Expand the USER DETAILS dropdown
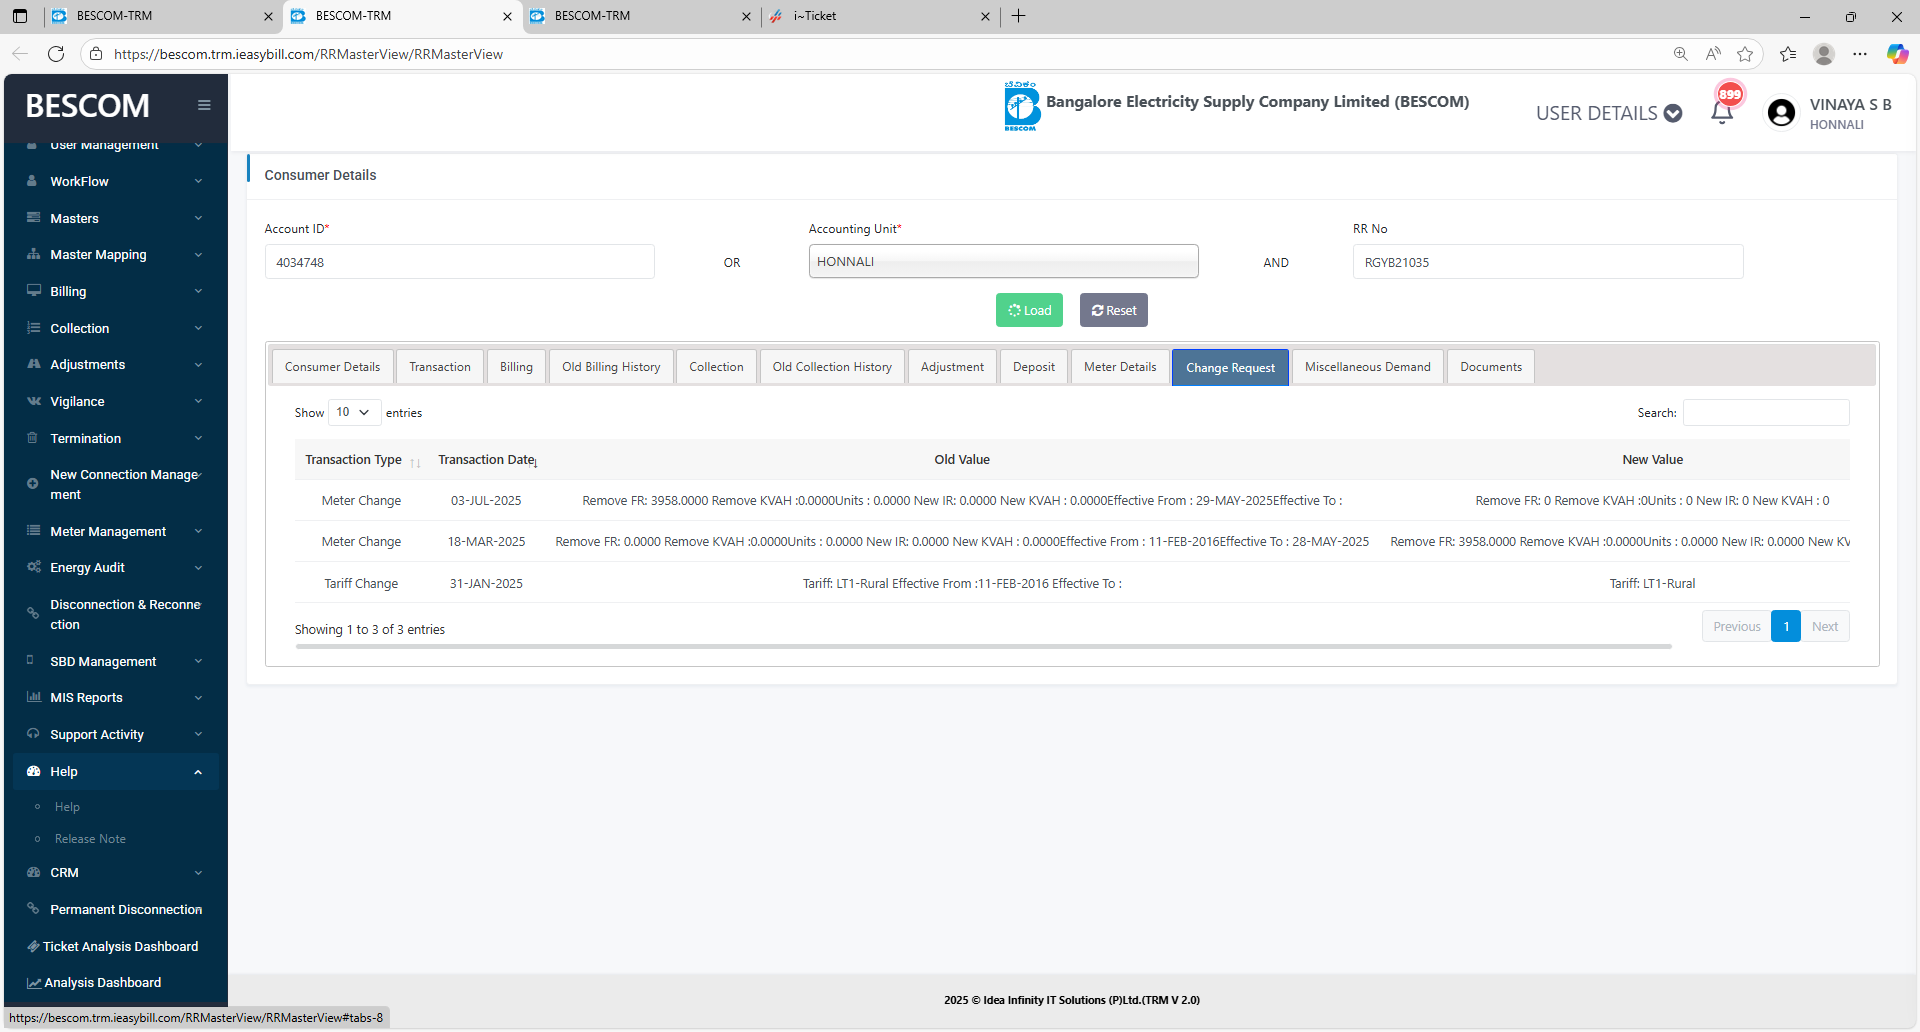The width and height of the screenshot is (1920, 1032). tap(1609, 113)
